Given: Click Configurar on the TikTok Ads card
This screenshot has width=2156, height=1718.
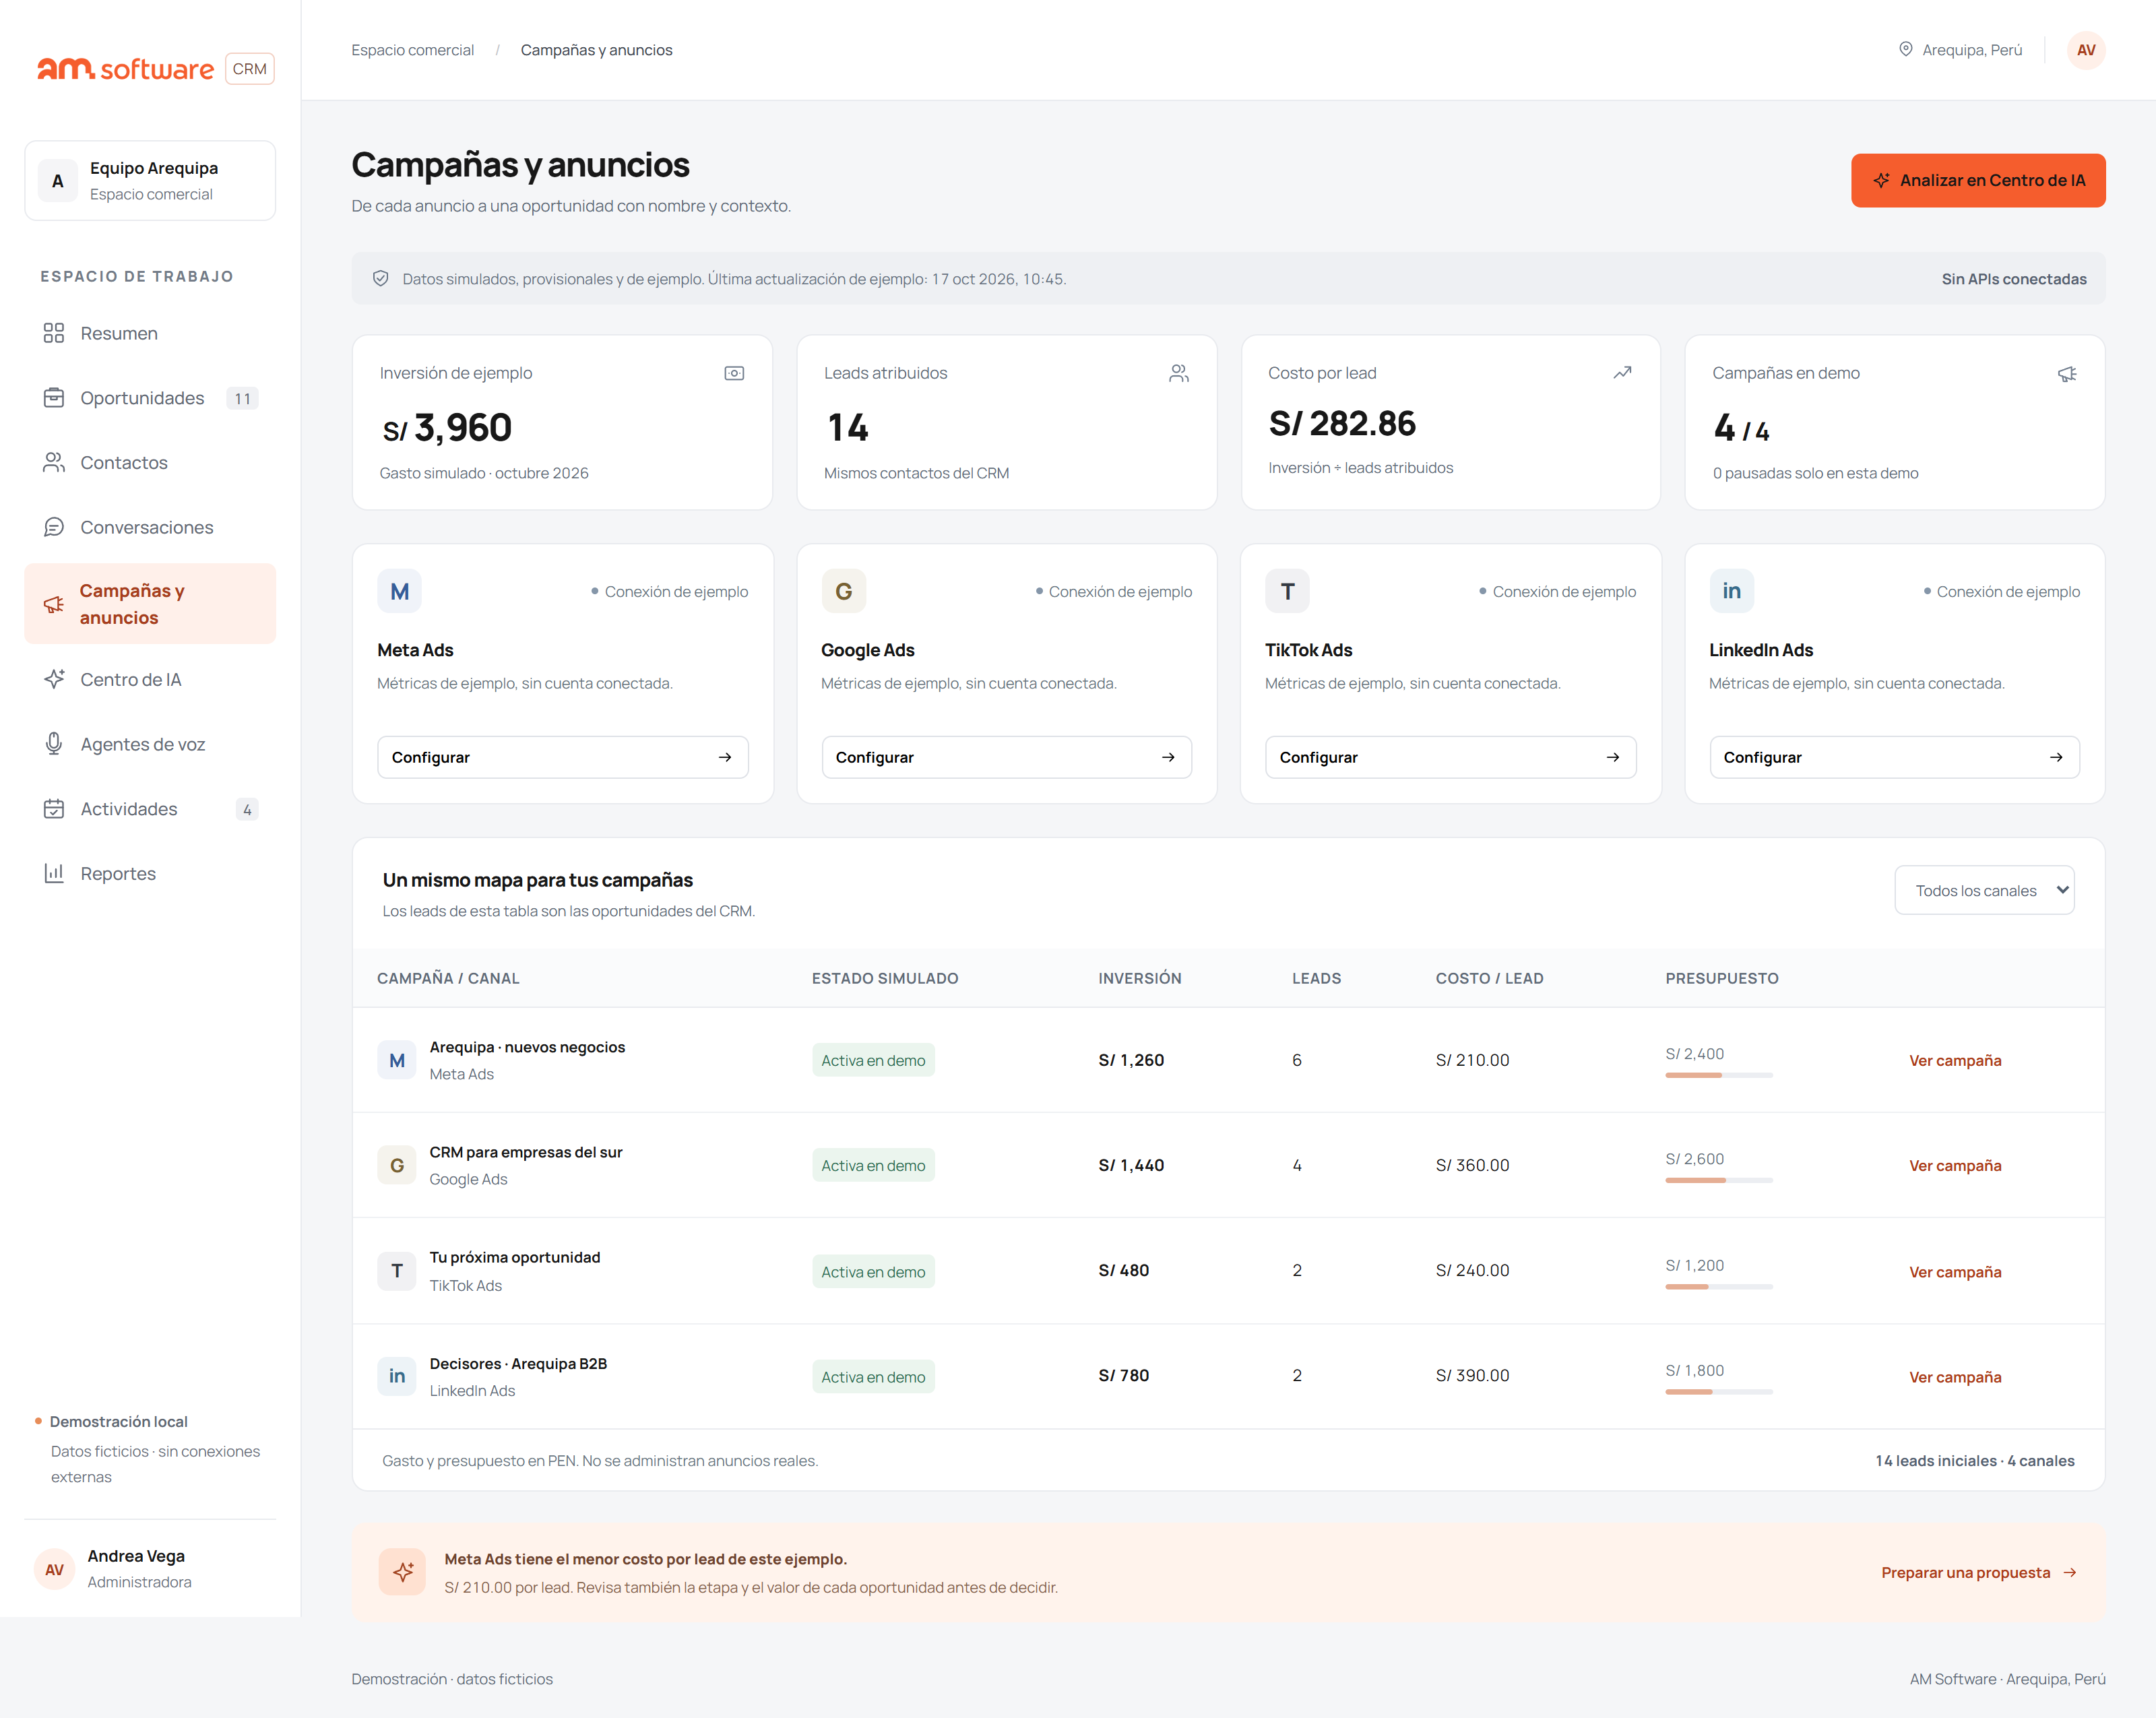Looking at the screenshot, I should (x=1450, y=757).
